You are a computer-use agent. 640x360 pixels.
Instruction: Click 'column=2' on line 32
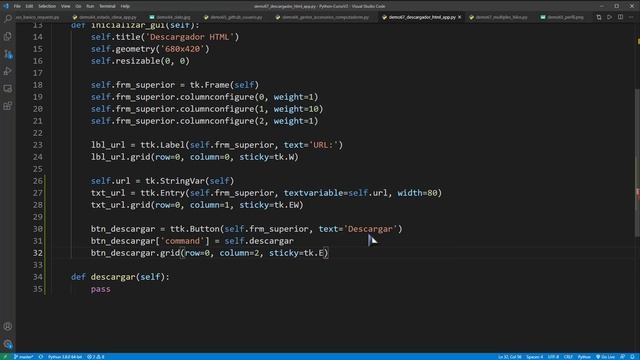point(239,253)
